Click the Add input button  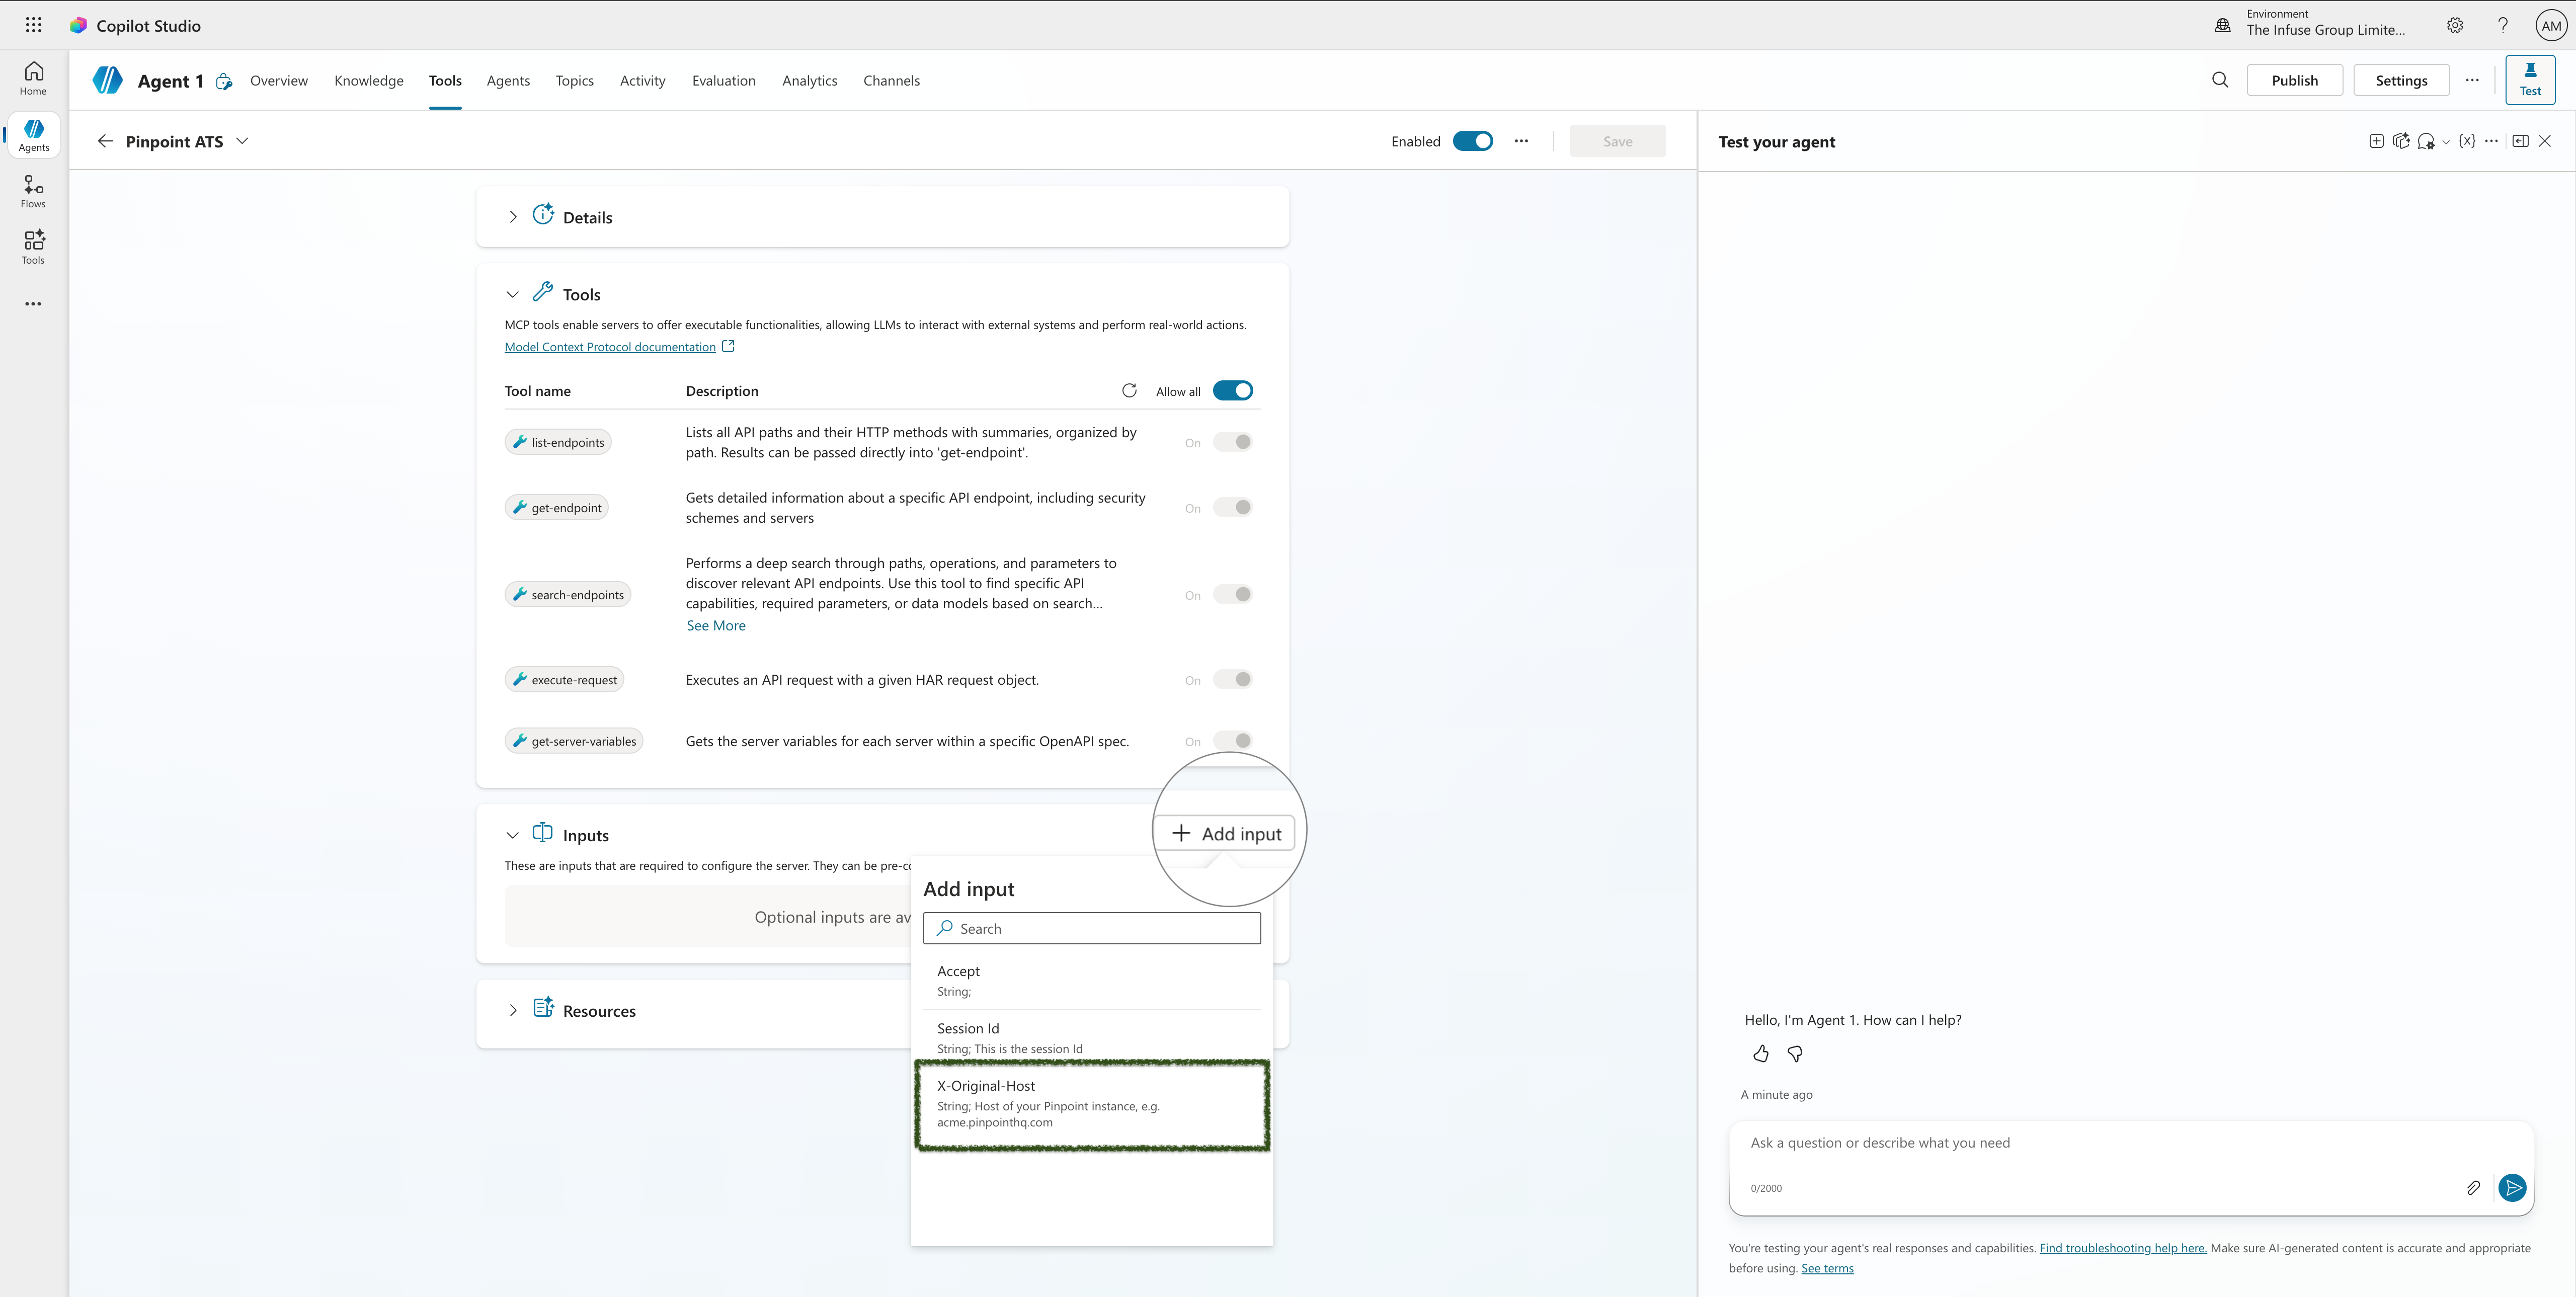(x=1225, y=833)
